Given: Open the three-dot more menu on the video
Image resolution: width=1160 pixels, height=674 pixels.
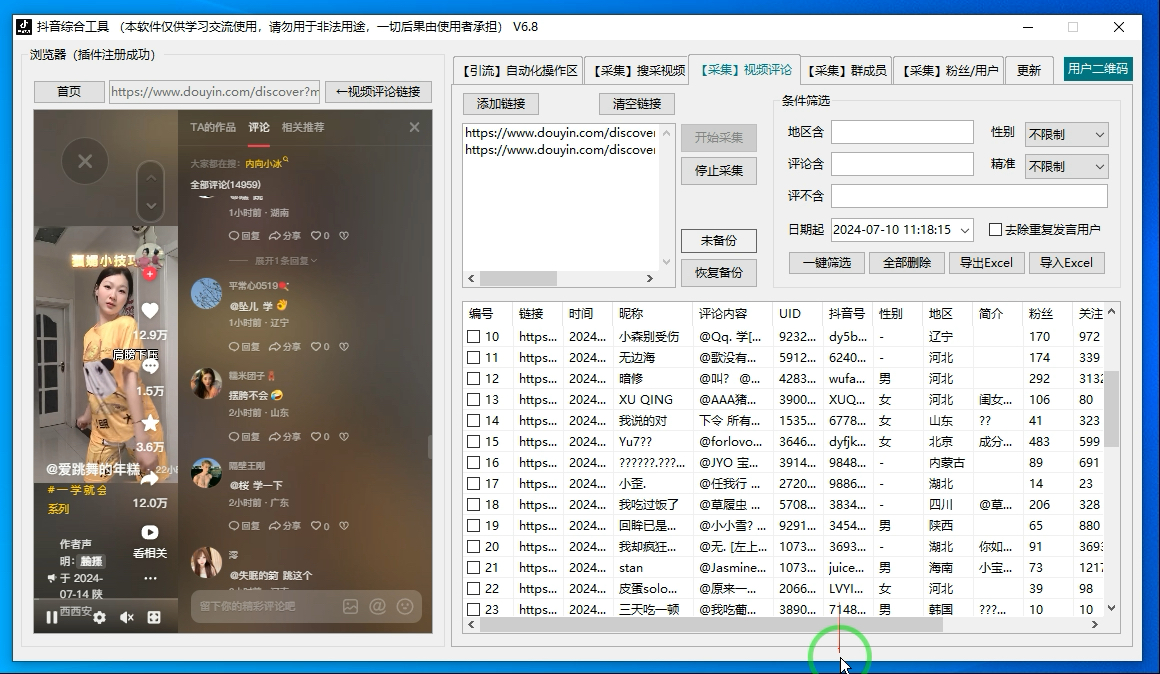Looking at the screenshot, I should coord(150,578).
